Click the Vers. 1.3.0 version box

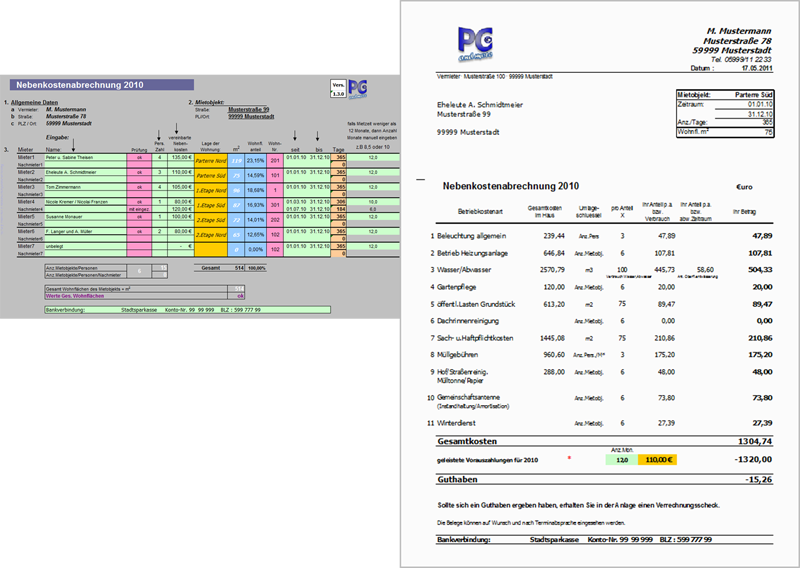338,89
